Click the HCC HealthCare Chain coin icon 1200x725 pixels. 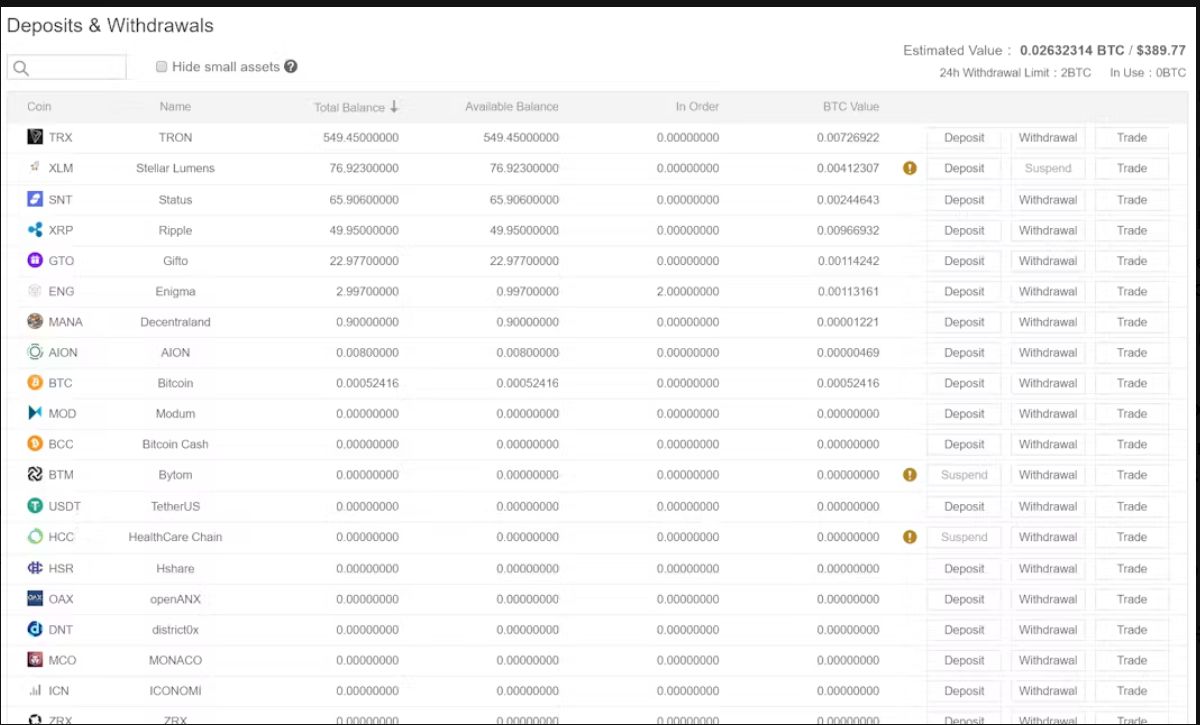[x=35, y=537]
